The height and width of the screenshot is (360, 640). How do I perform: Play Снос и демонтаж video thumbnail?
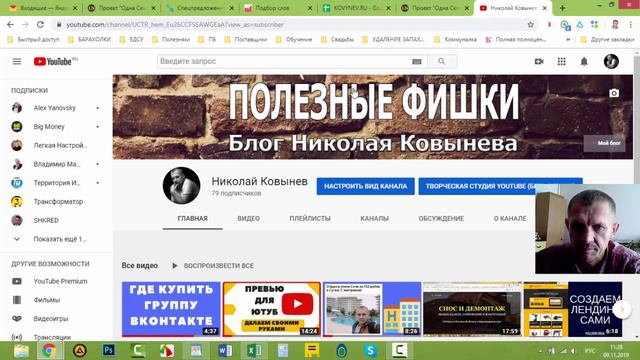(x=472, y=309)
